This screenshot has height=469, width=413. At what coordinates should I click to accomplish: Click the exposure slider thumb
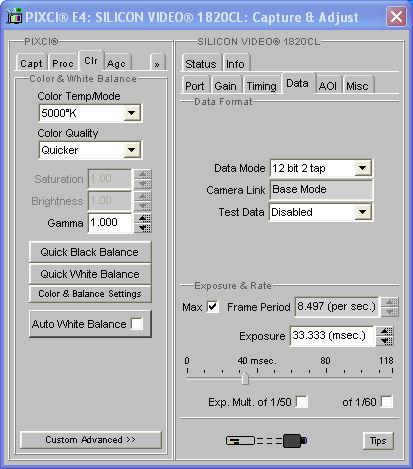tap(245, 378)
